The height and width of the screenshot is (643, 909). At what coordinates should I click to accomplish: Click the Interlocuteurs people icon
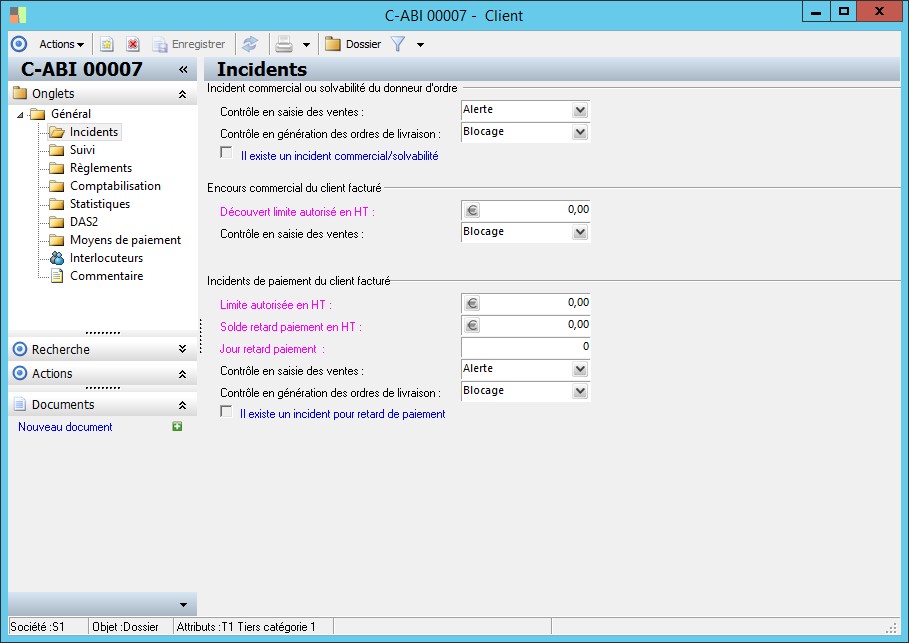click(57, 258)
